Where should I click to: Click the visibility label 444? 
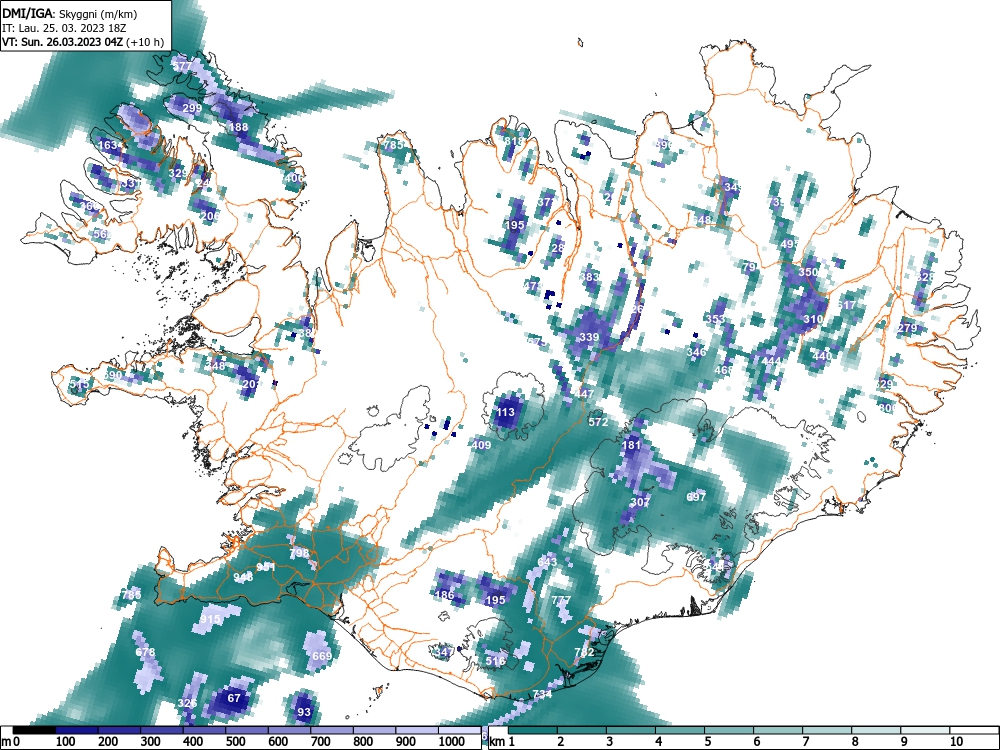tap(771, 361)
